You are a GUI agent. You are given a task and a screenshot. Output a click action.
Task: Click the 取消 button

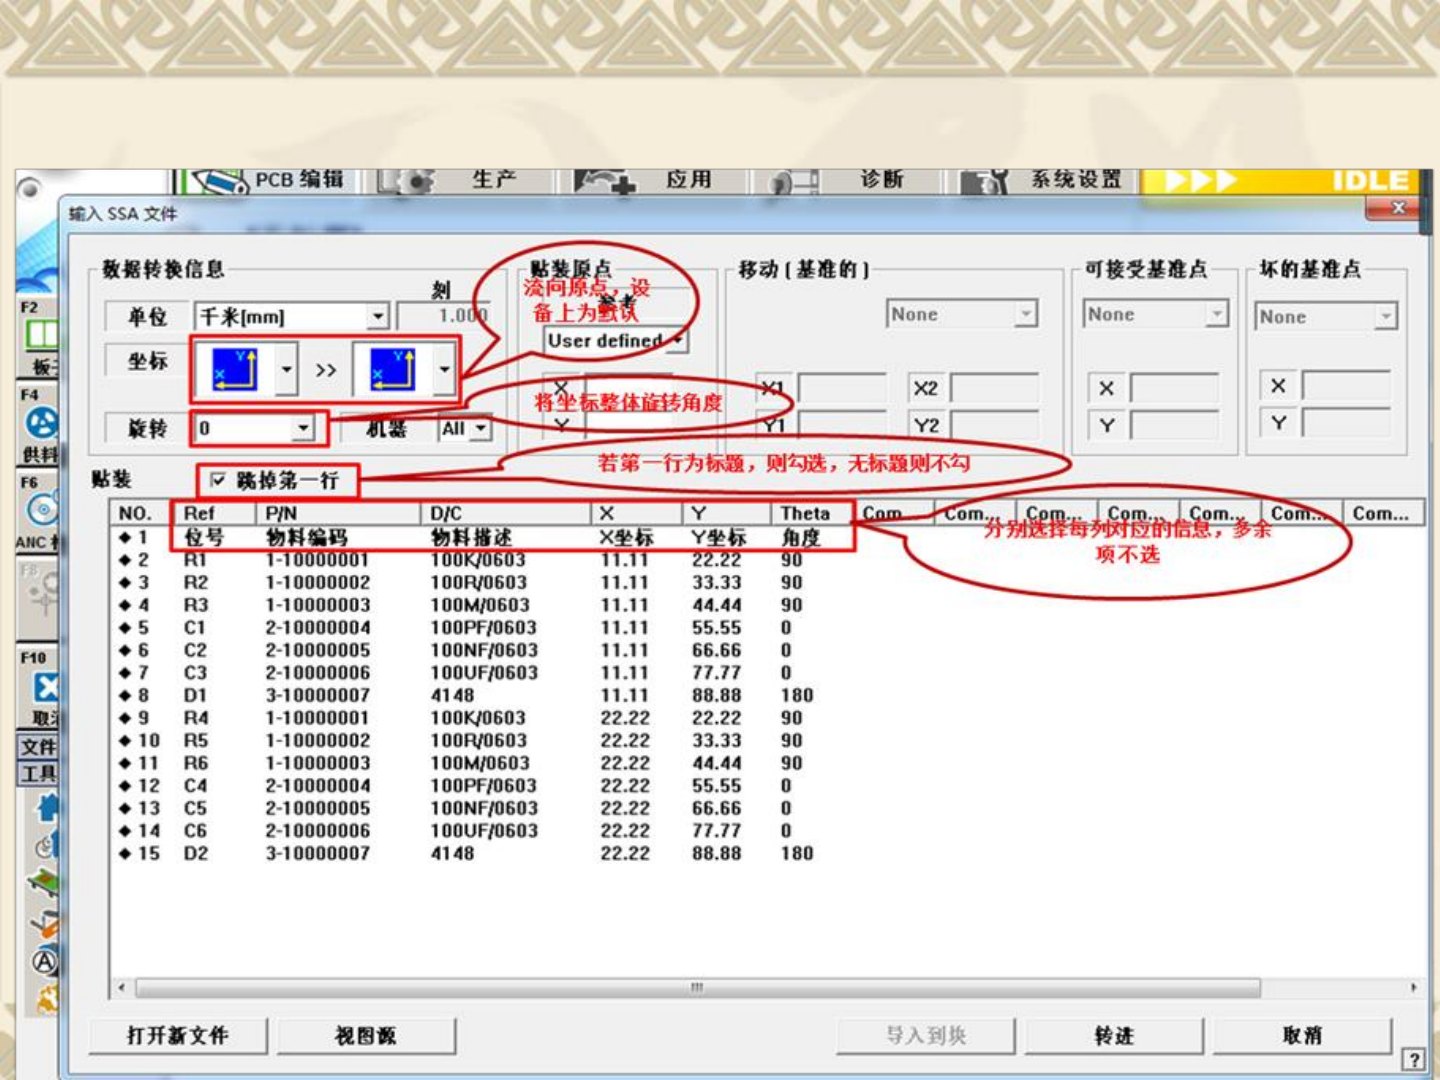1302,1036
